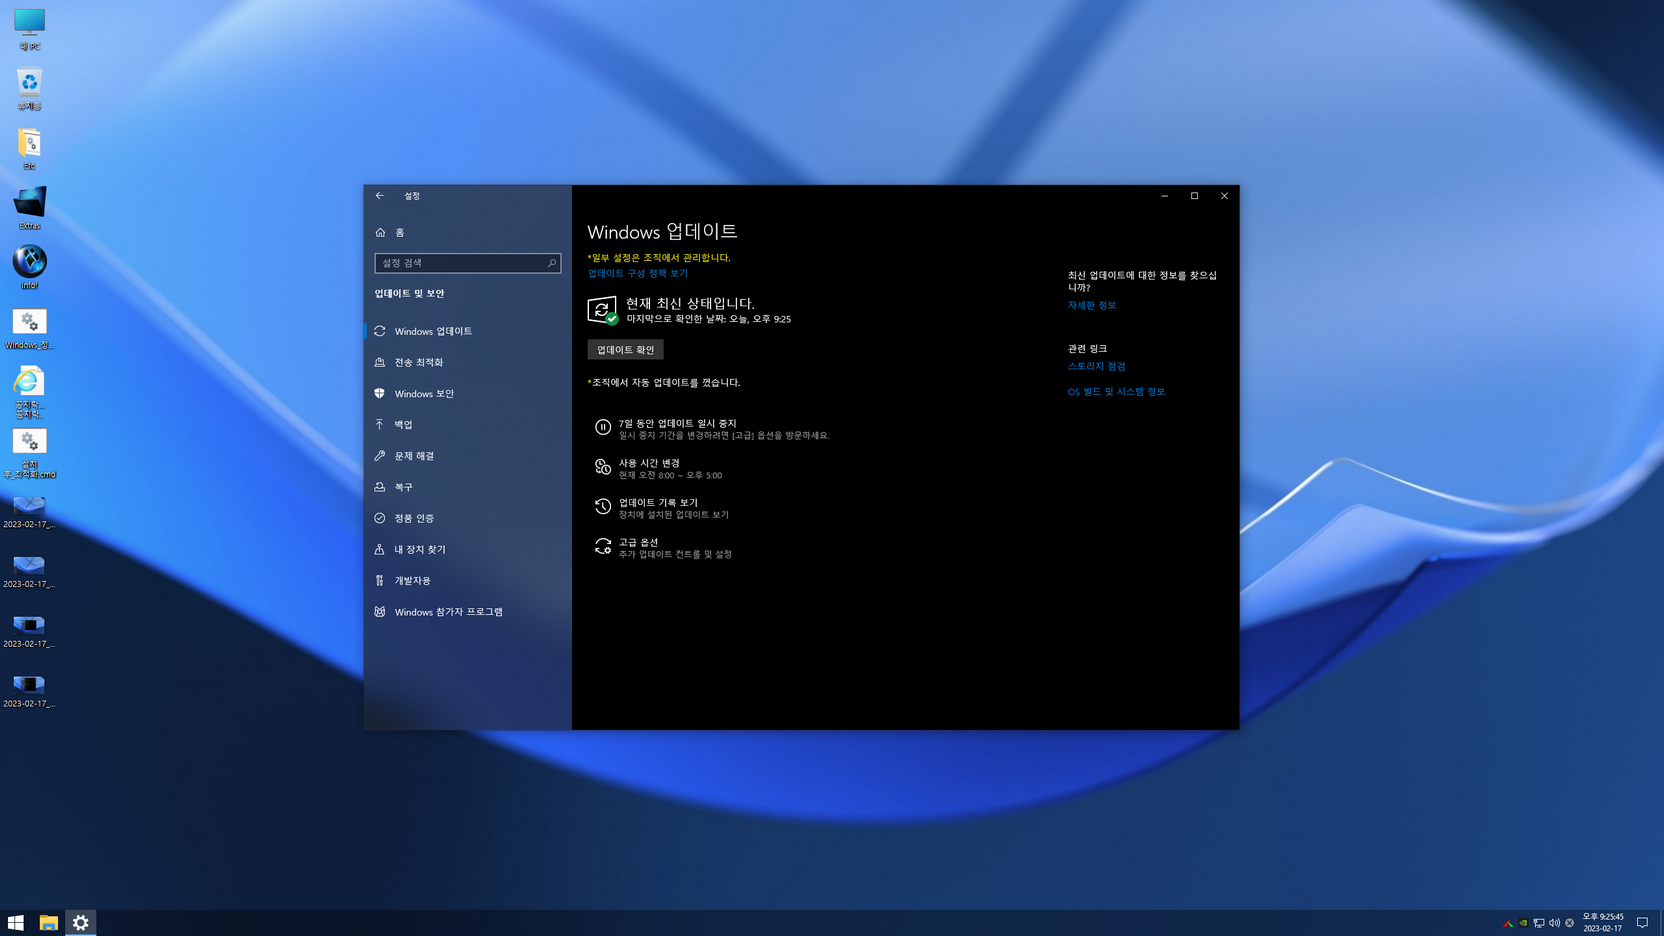Viewport: 1664px width, 936px height.
Task: Focus the 설정 검색 search field
Action: click(467, 263)
